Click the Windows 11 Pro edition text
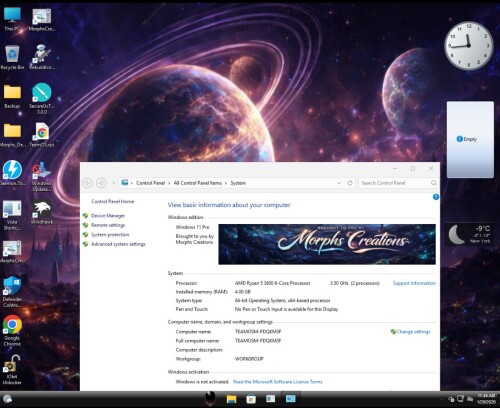Viewport: 500px width, 408px height. 193,227
